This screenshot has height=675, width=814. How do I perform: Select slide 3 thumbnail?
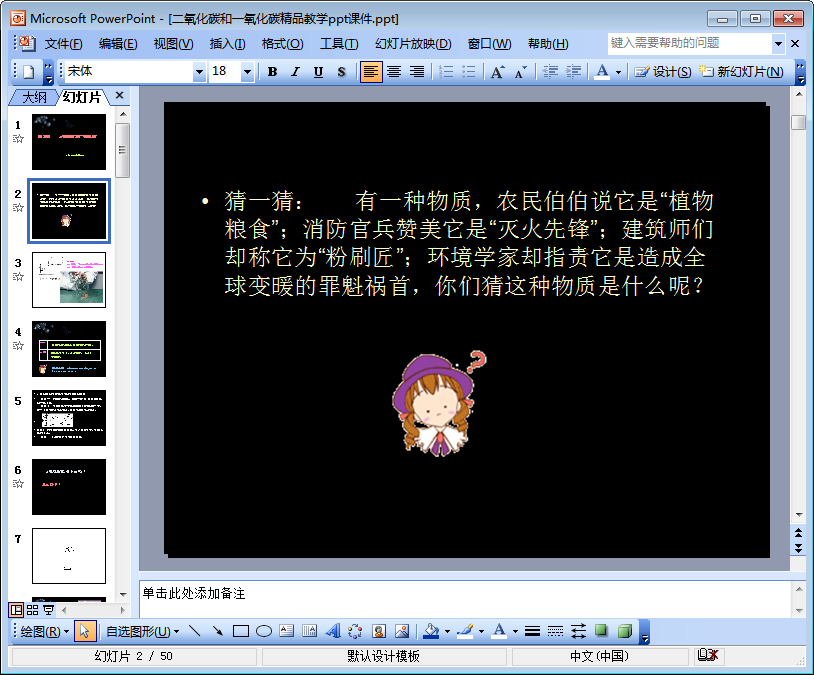(69, 280)
